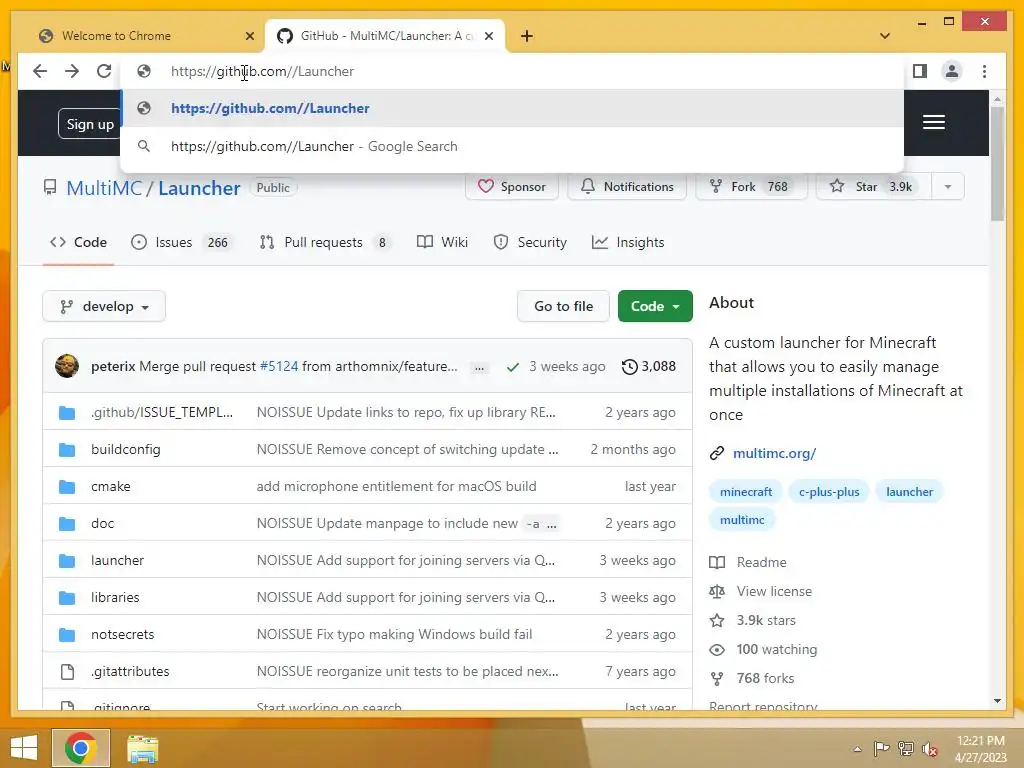This screenshot has width=1024, height=768.
Task: Open the View license link
Action: tap(761, 592)
